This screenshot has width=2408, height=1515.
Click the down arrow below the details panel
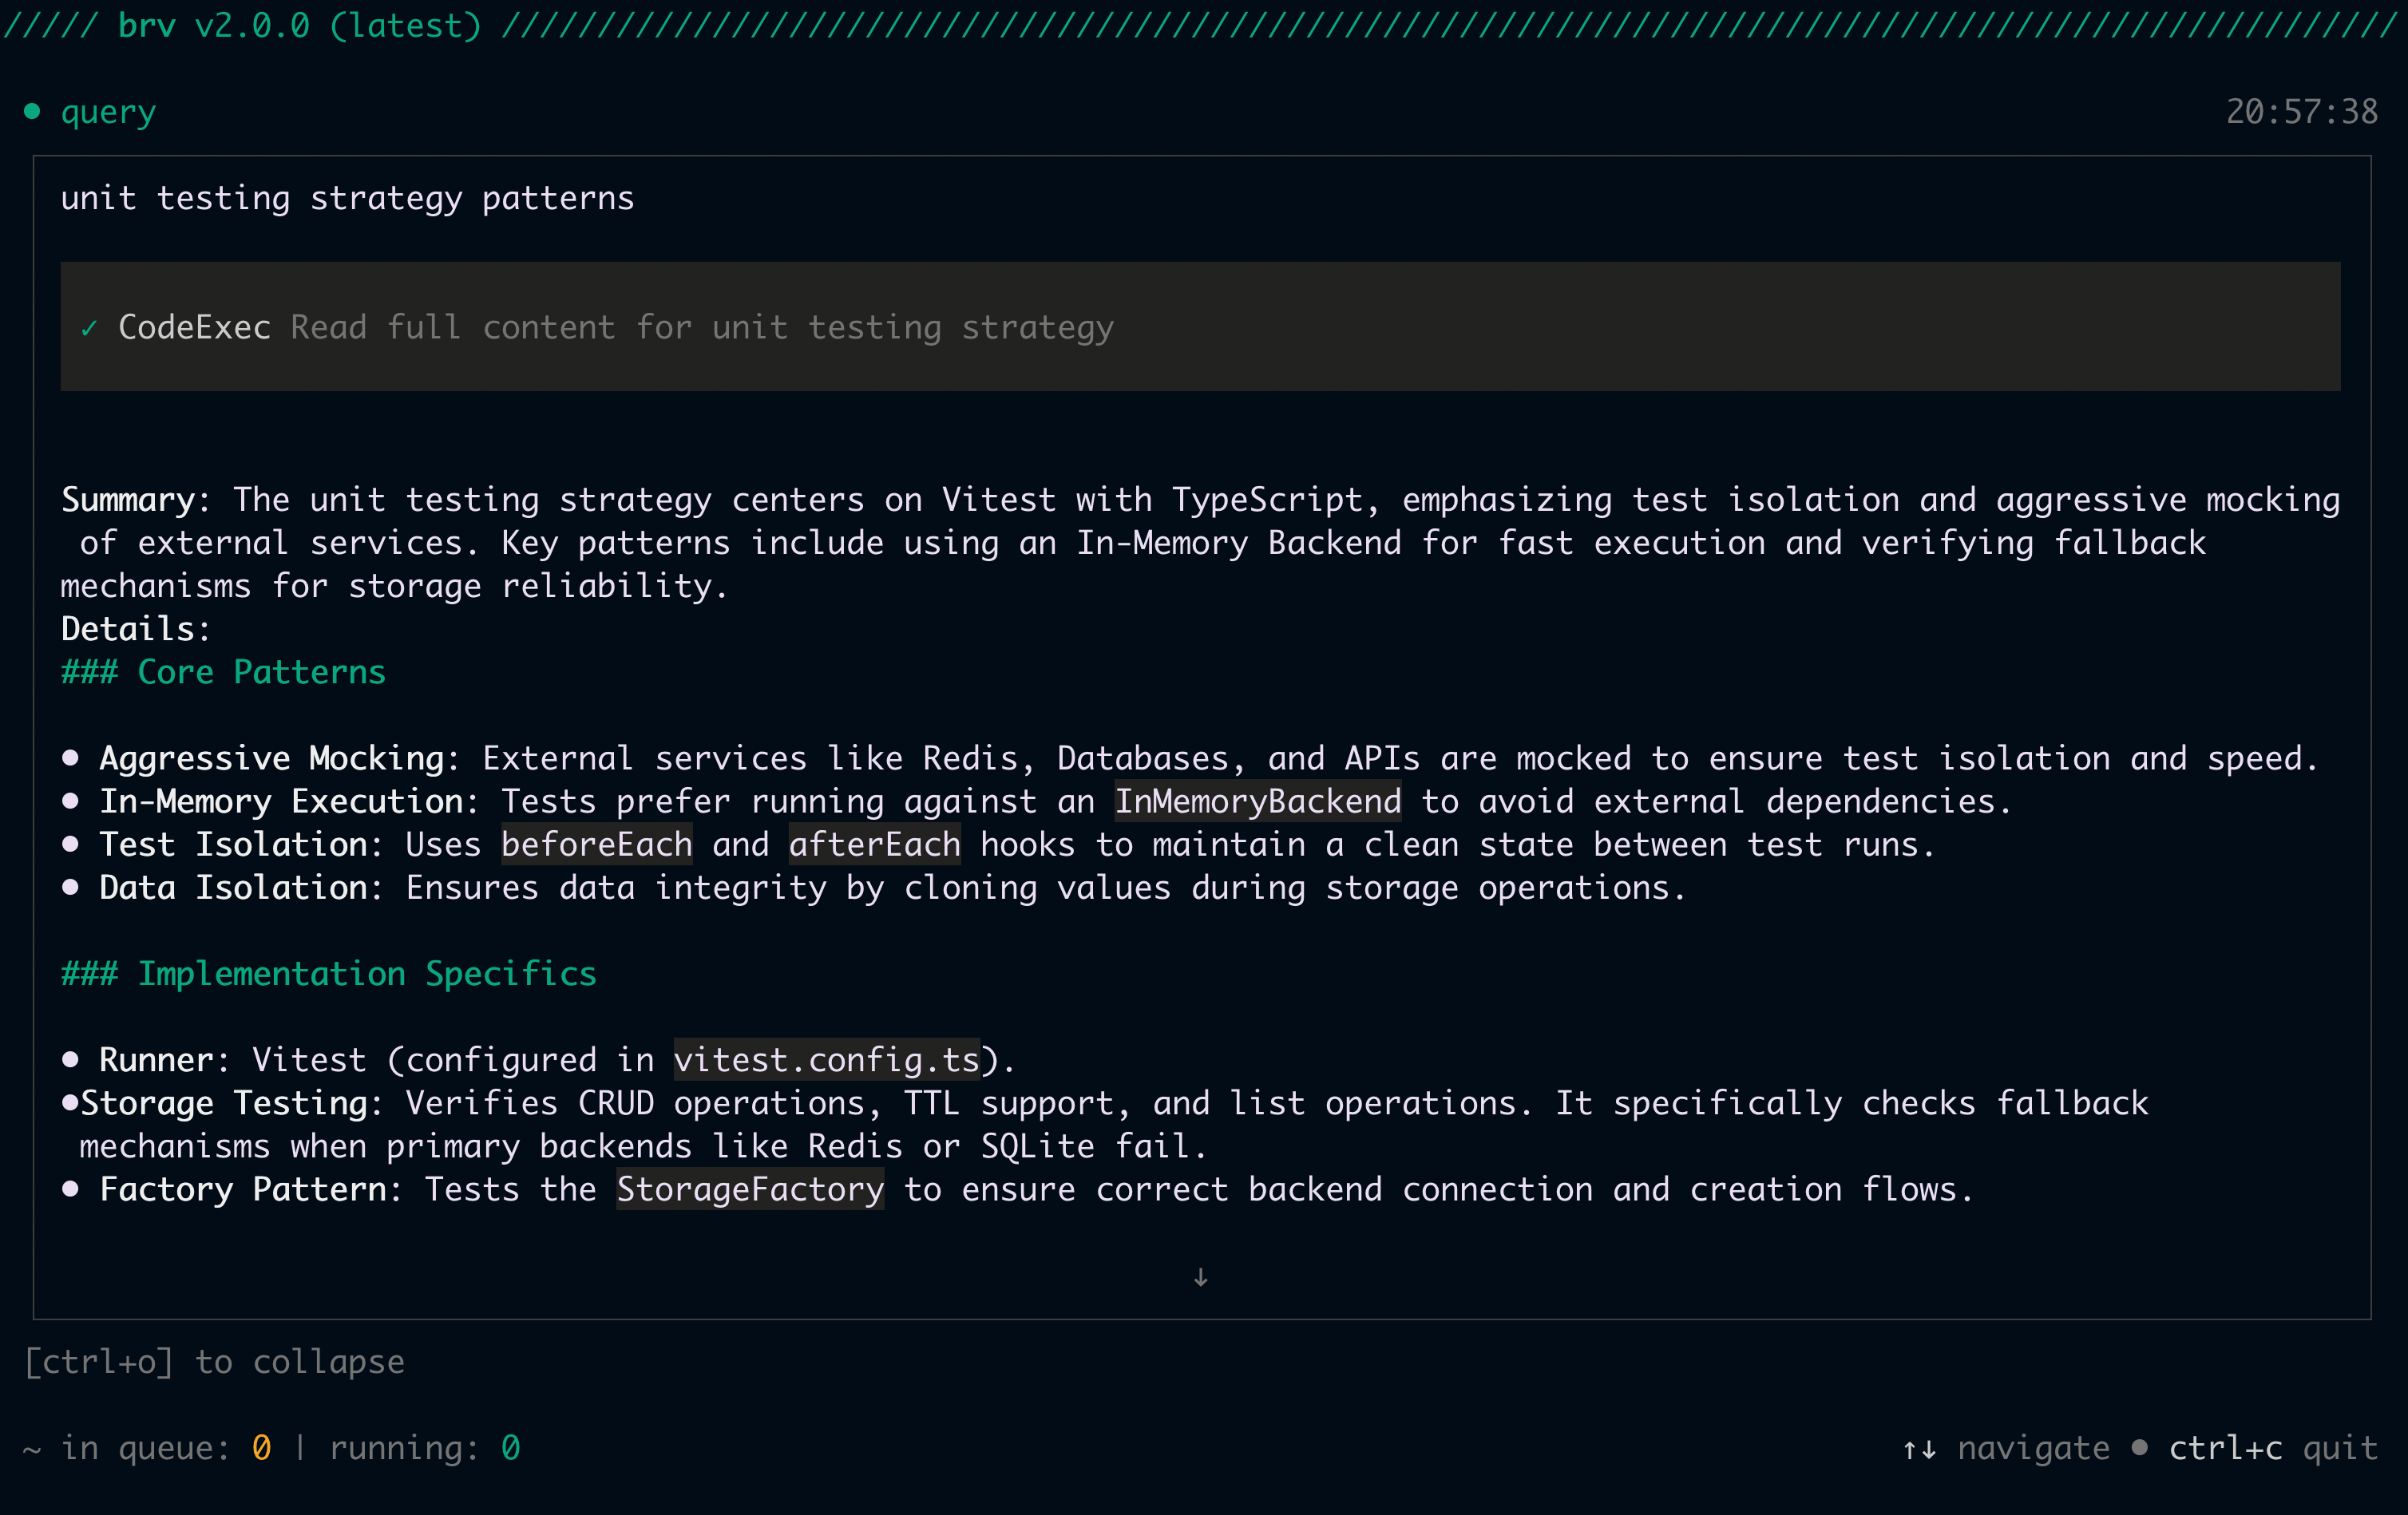[1200, 1277]
